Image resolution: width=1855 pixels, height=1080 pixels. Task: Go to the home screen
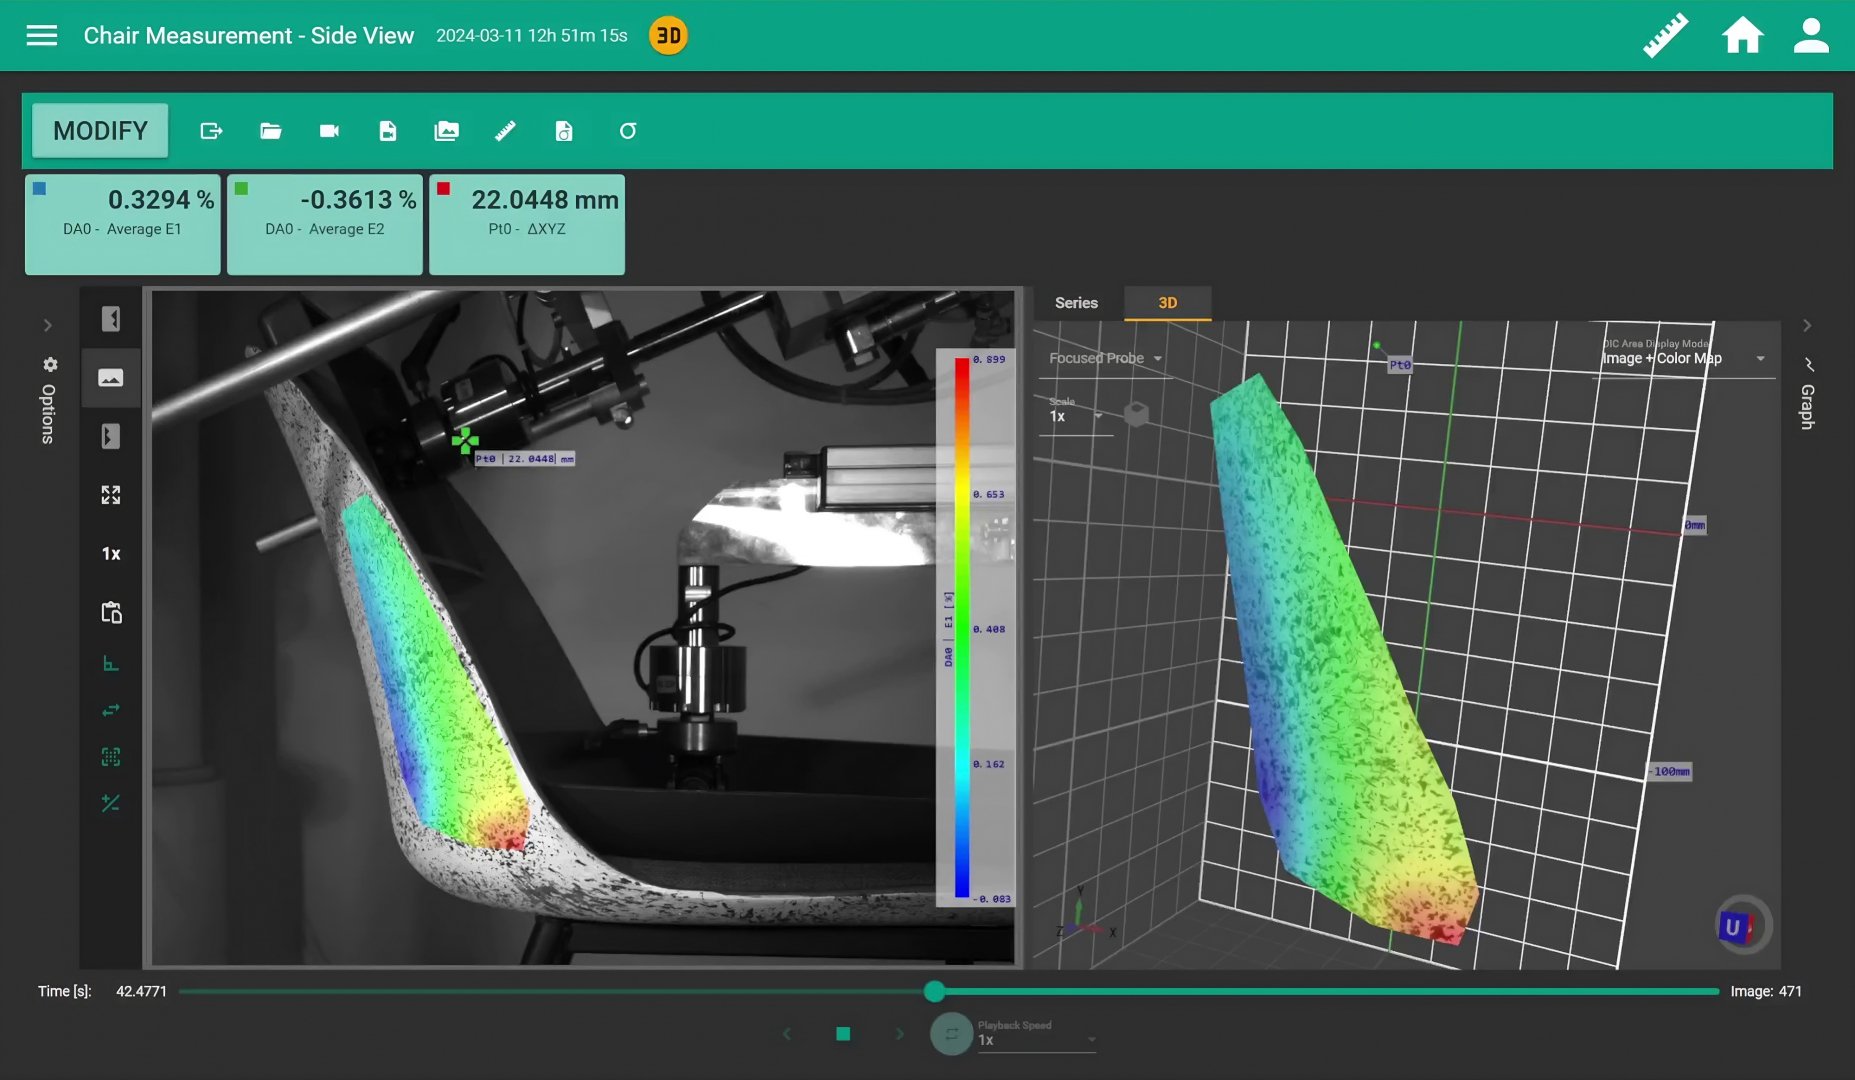pyautogui.click(x=1741, y=36)
